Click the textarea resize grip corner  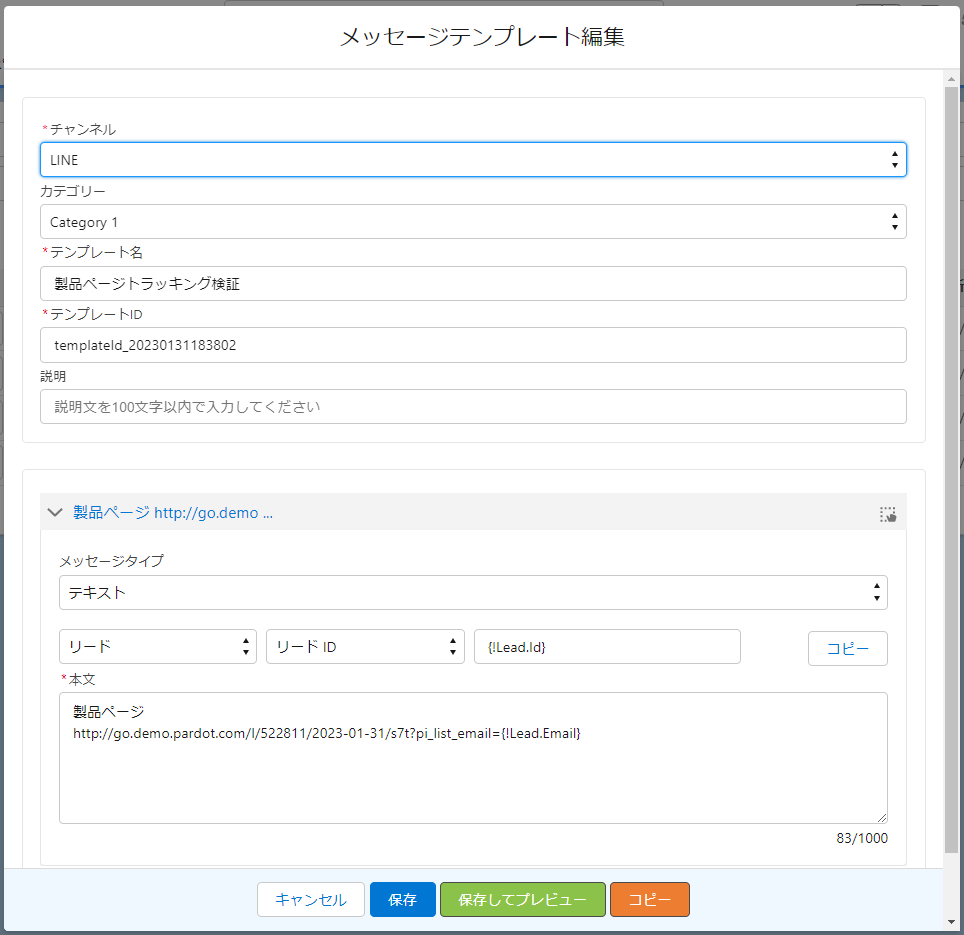point(882,818)
